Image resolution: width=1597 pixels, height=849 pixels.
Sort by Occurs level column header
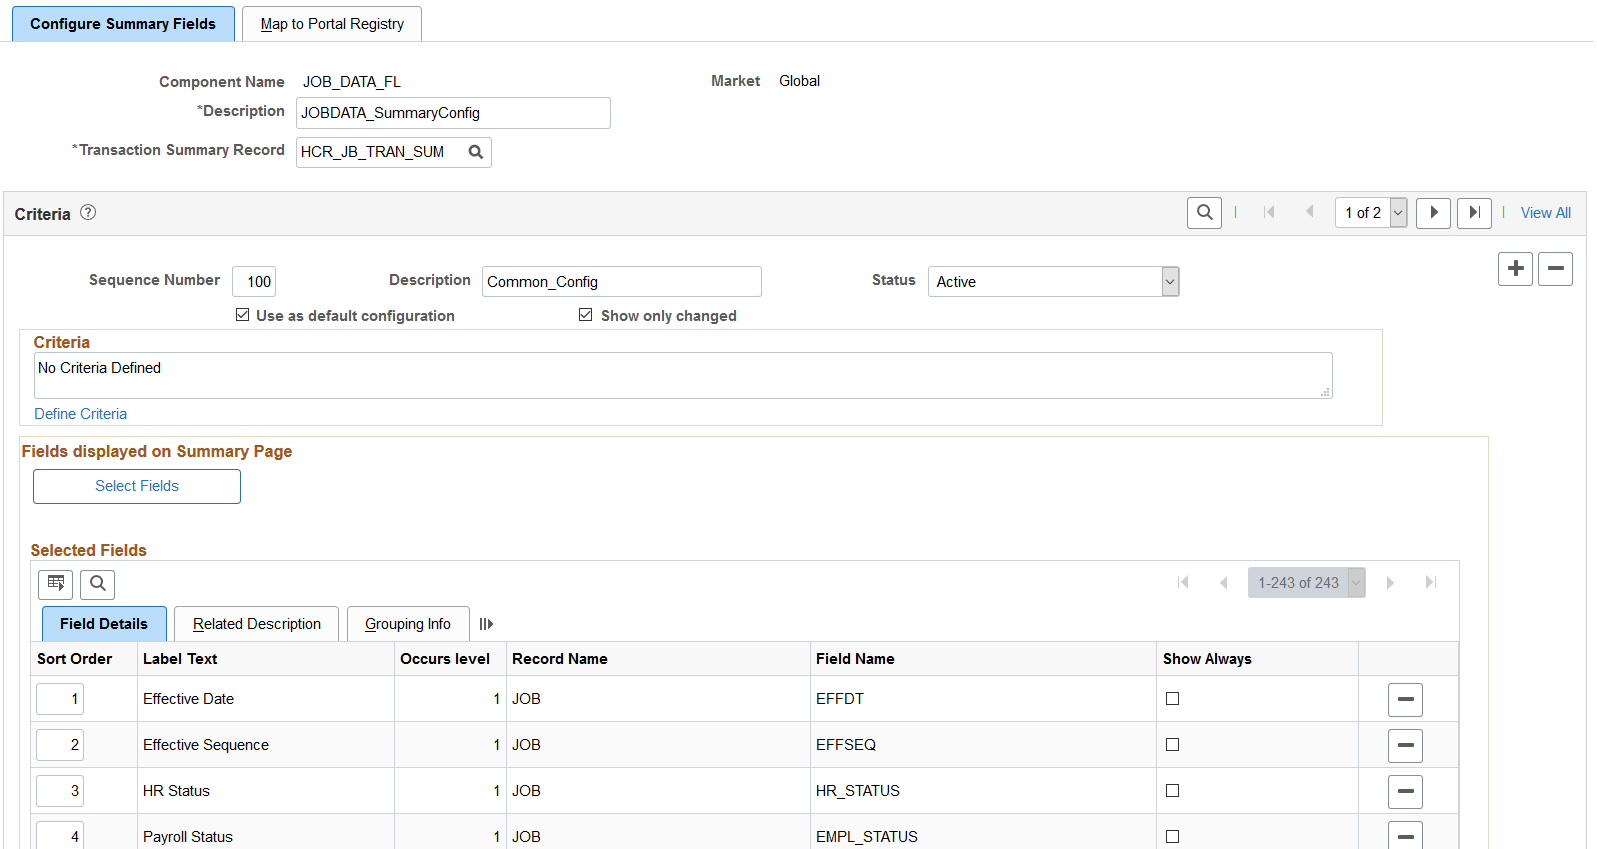(445, 659)
